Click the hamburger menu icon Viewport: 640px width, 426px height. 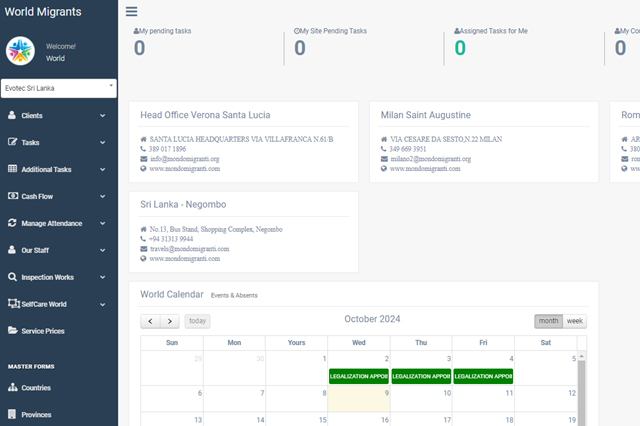[132, 12]
